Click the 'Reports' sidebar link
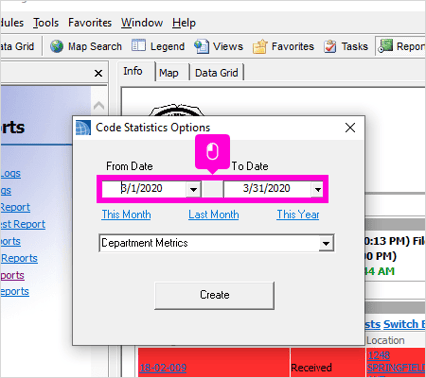Screen dimensions: 426x378 click(19, 258)
